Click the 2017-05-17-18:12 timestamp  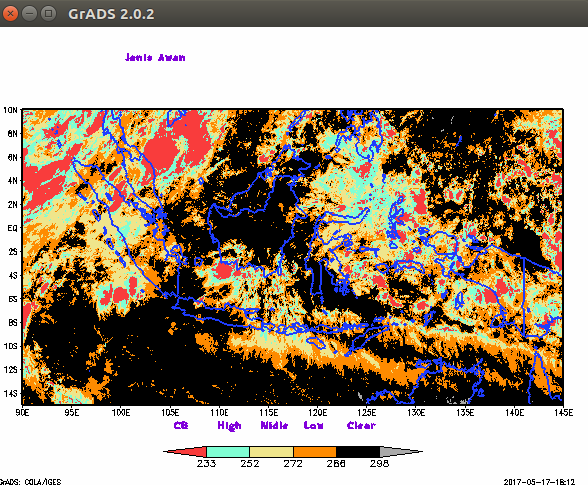click(539, 482)
